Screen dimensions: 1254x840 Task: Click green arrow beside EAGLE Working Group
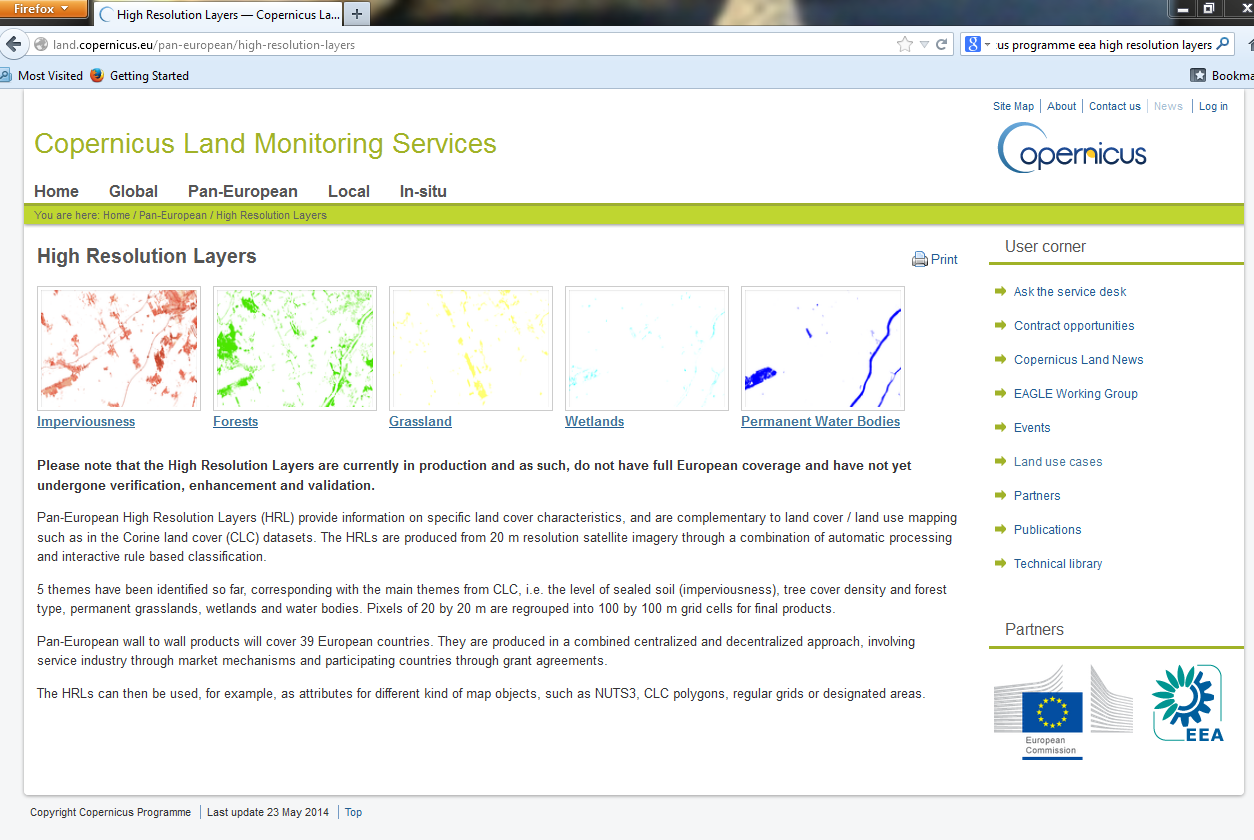point(1000,393)
